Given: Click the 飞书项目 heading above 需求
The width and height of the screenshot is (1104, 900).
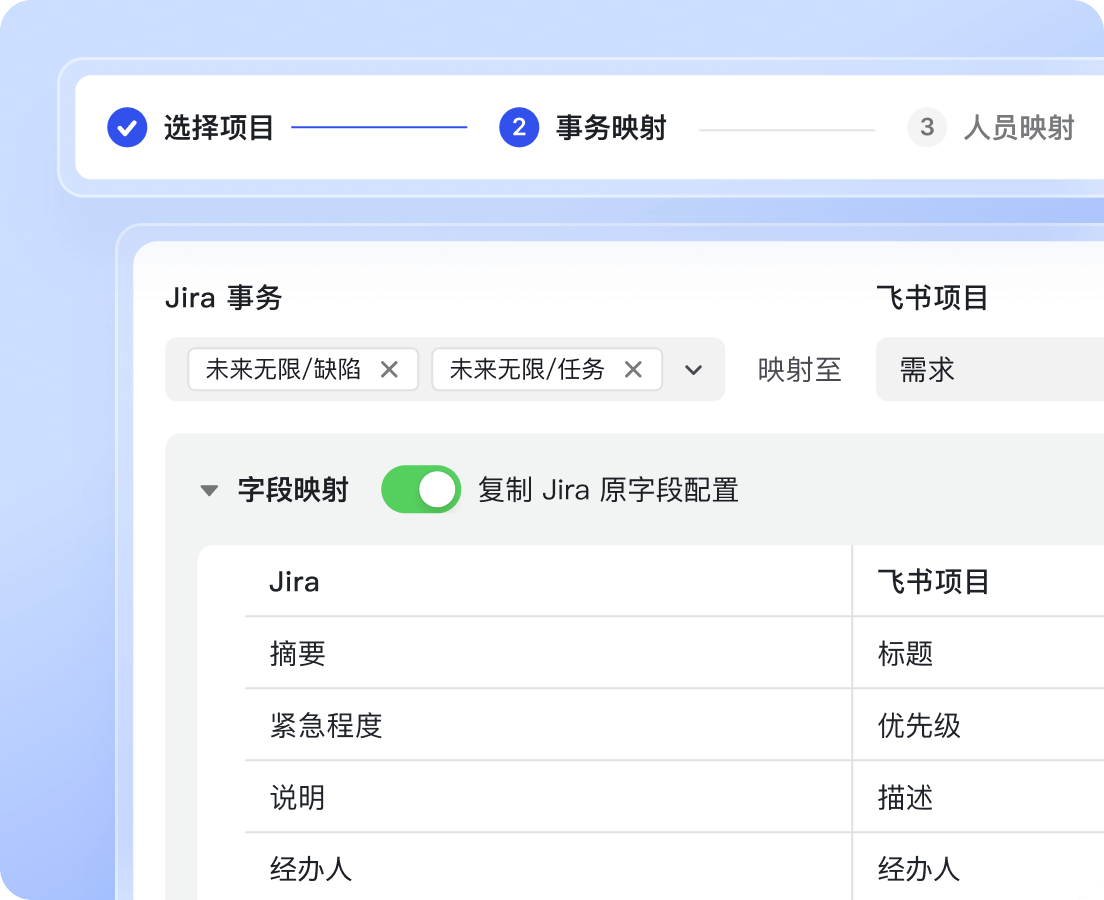Looking at the screenshot, I should [x=932, y=297].
